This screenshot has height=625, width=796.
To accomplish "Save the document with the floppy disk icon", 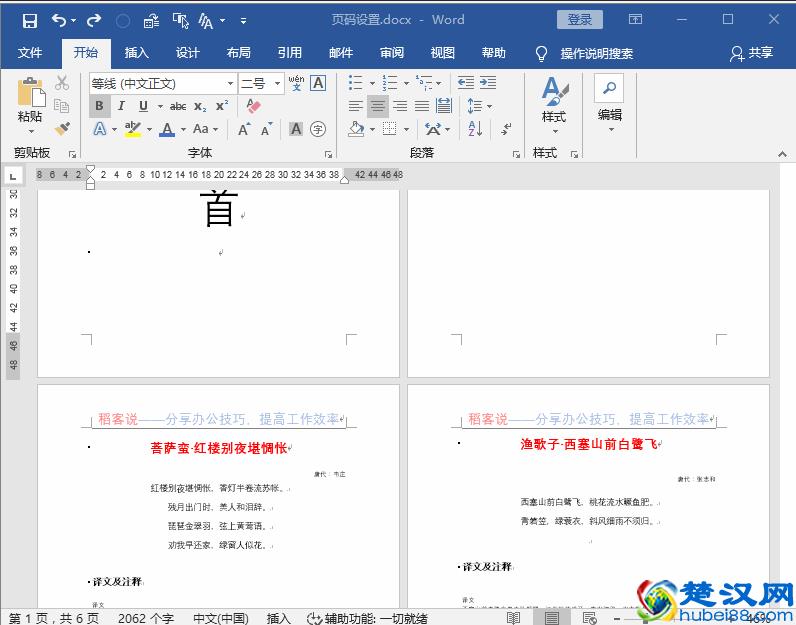I will pos(30,21).
